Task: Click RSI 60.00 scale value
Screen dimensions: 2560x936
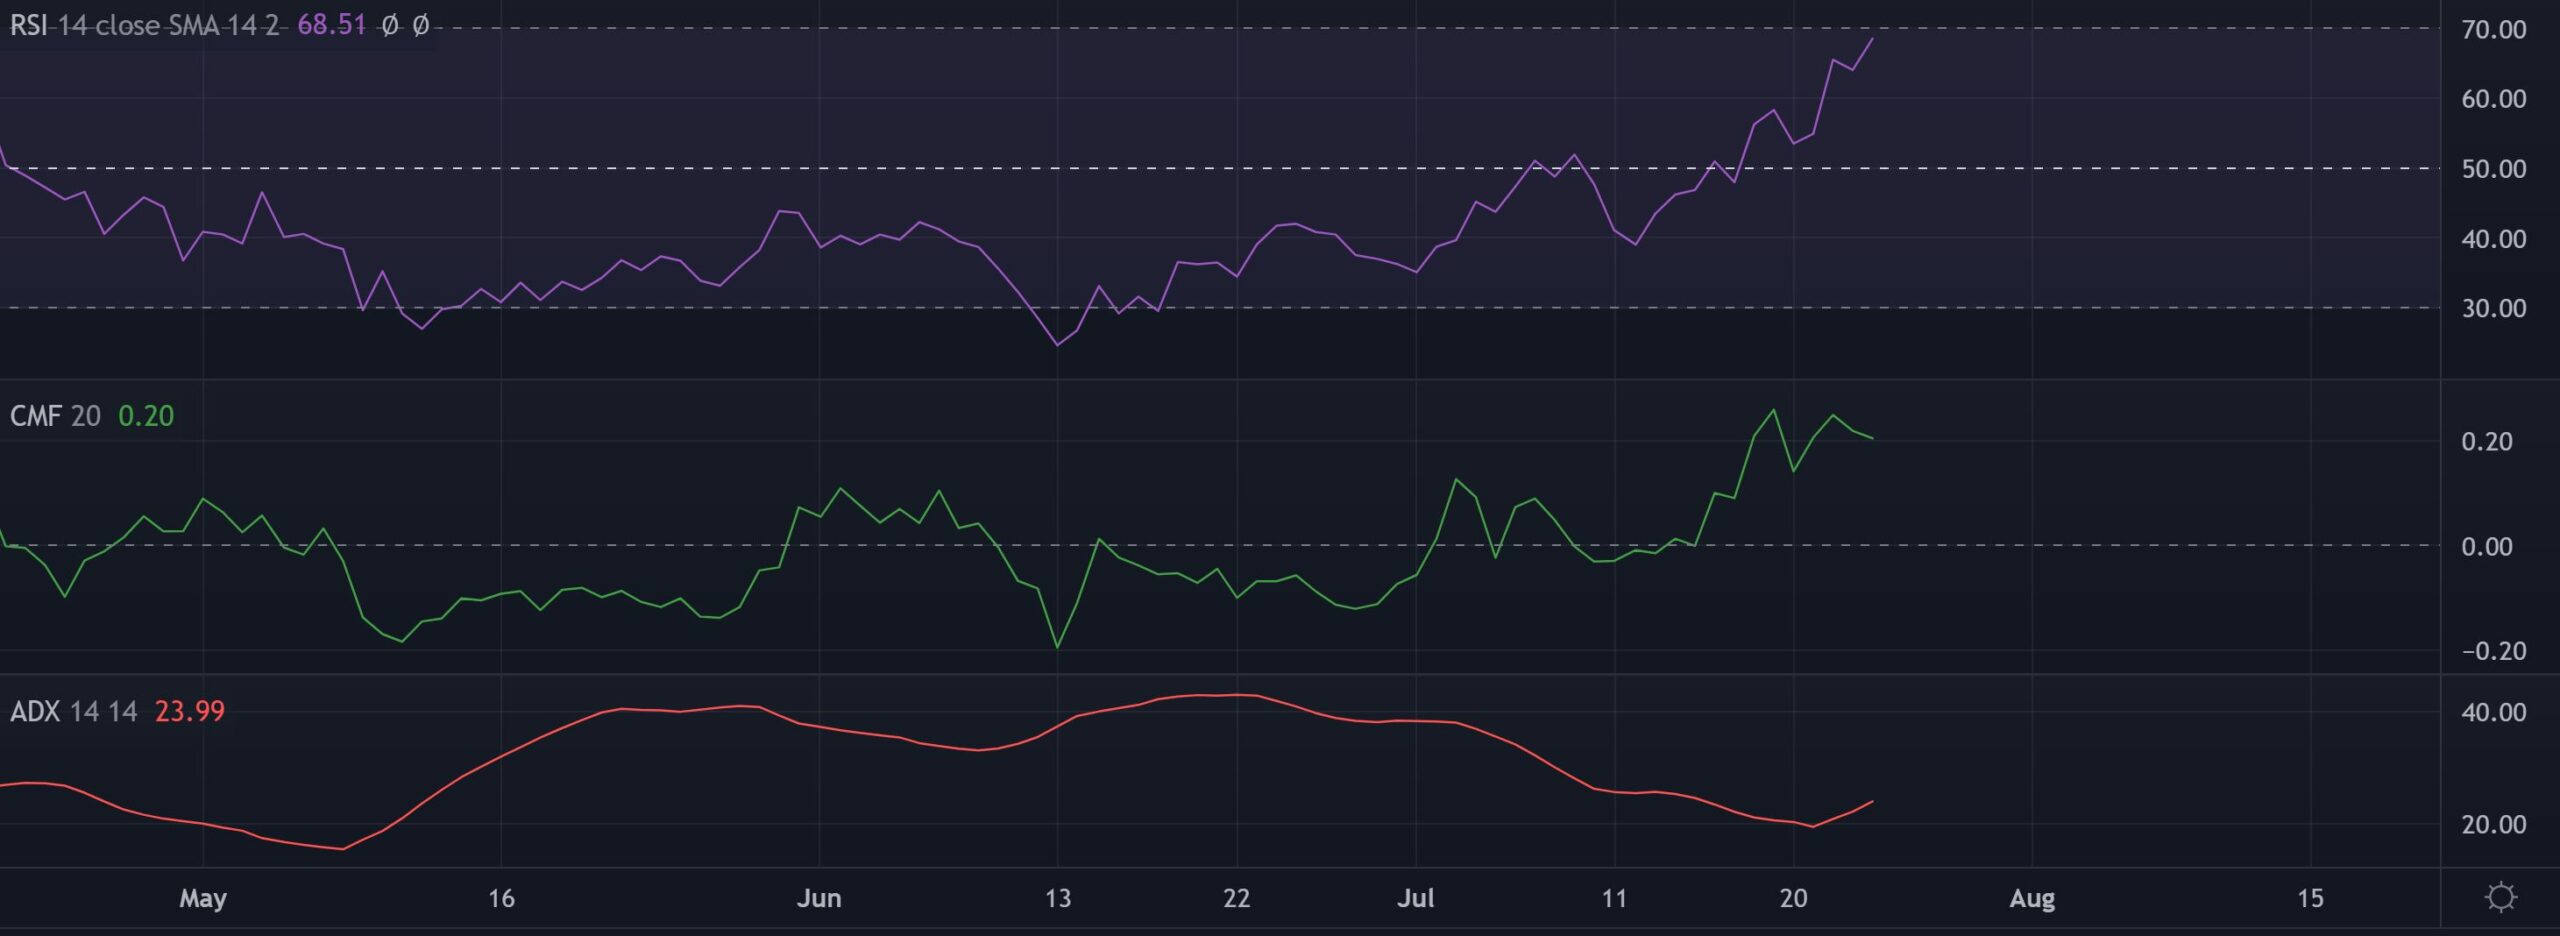Action: (2494, 99)
